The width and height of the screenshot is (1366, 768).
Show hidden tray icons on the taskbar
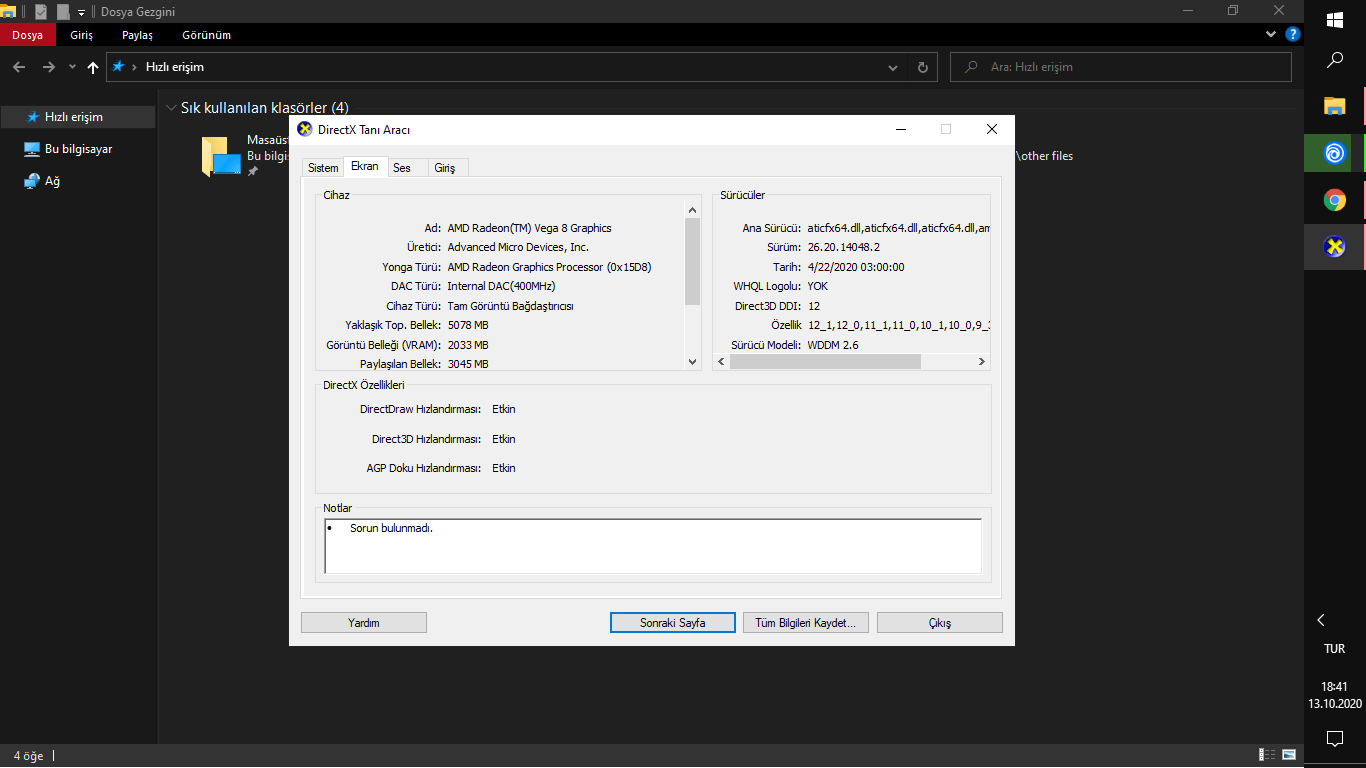(1322, 620)
